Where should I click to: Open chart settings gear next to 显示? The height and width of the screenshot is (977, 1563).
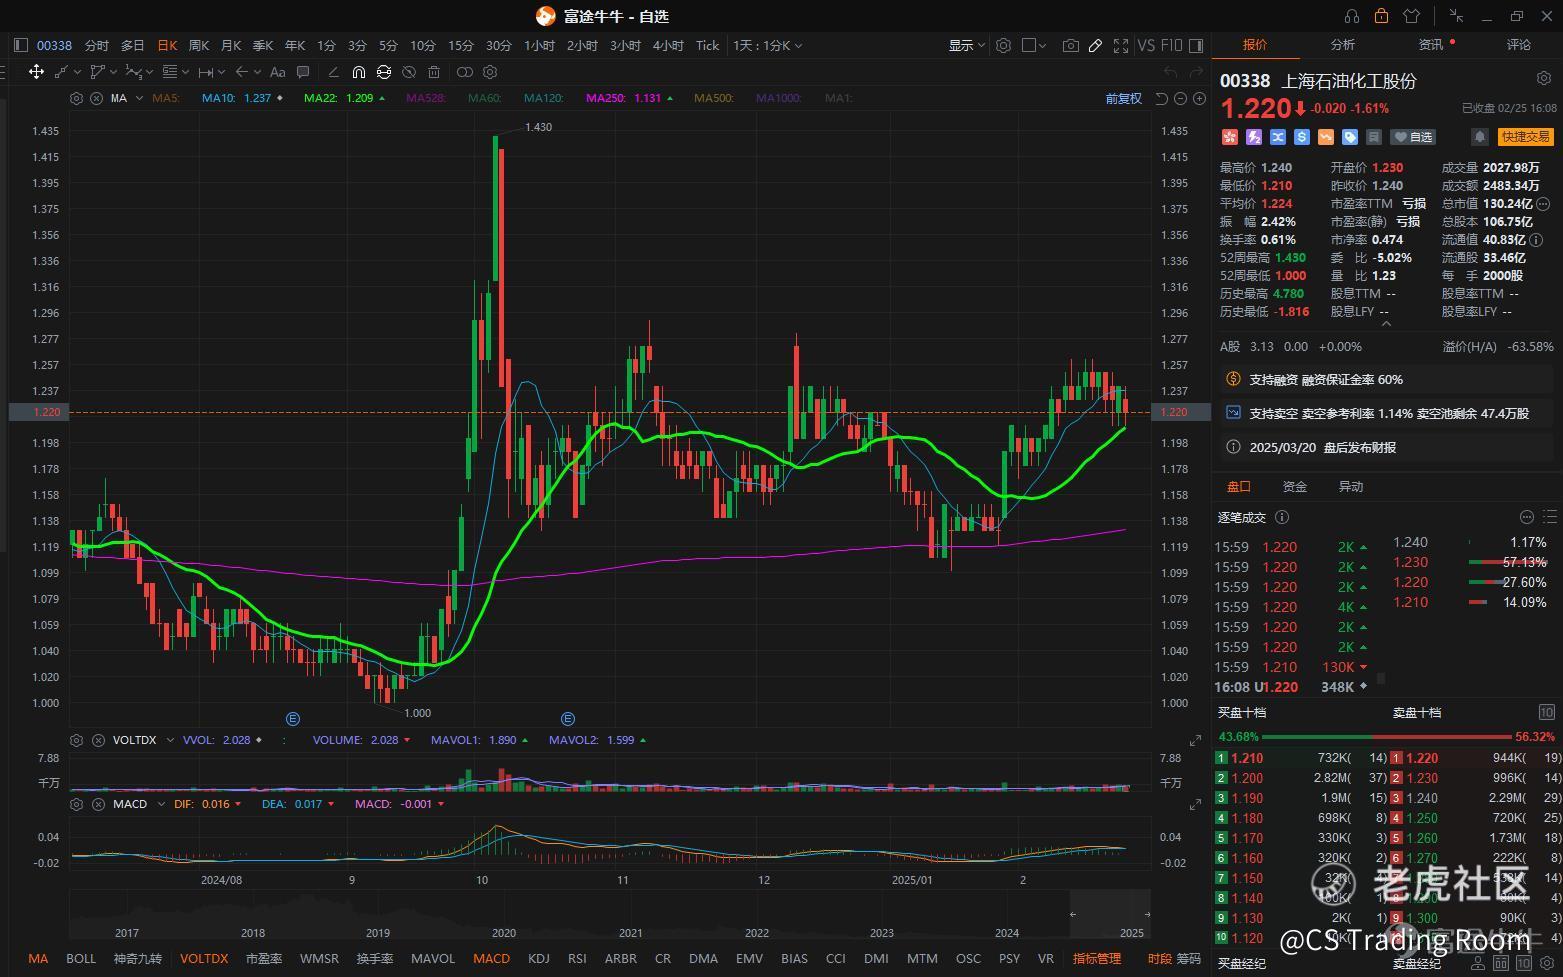pyautogui.click(x=1003, y=45)
